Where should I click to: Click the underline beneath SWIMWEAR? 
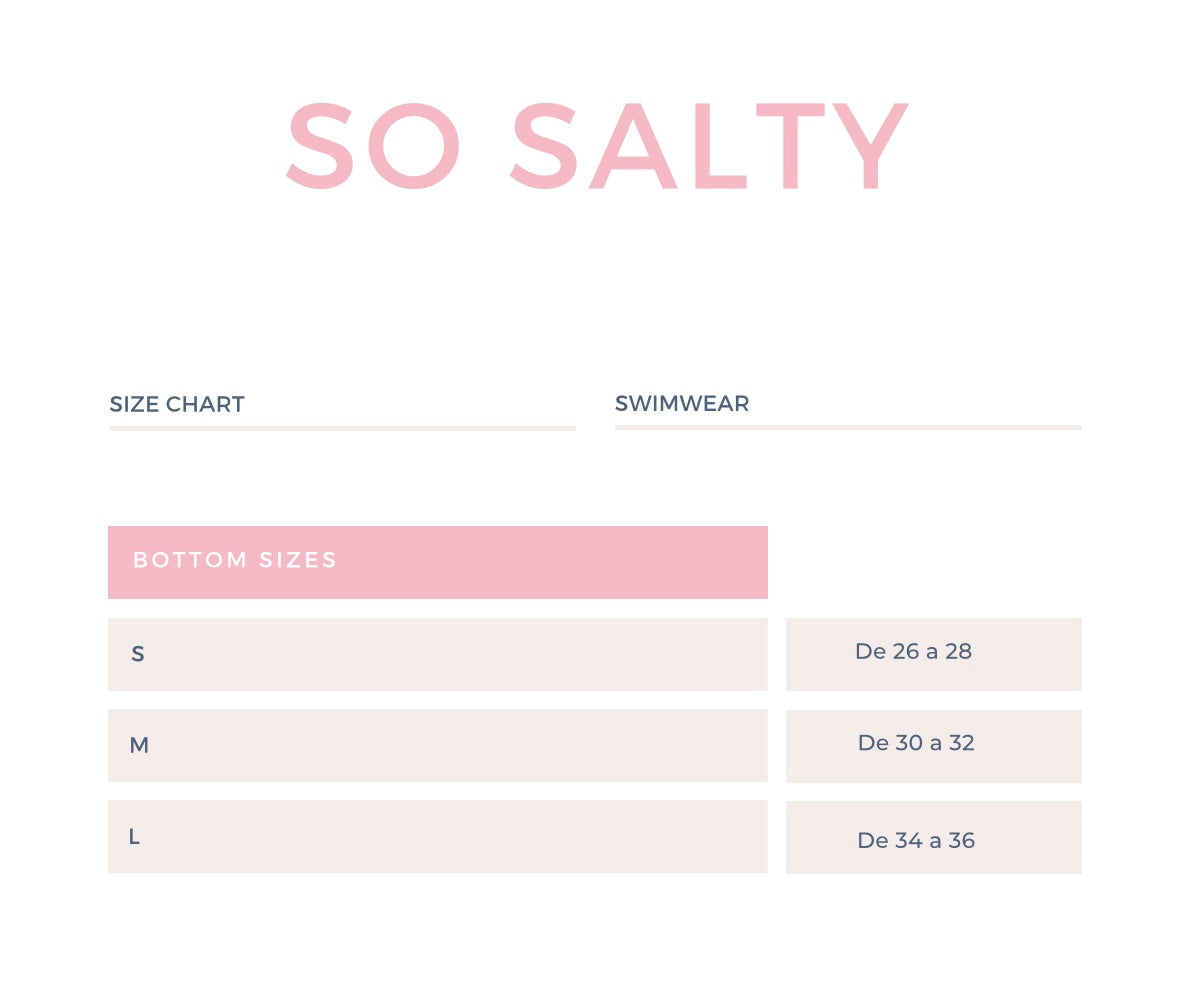(x=848, y=428)
